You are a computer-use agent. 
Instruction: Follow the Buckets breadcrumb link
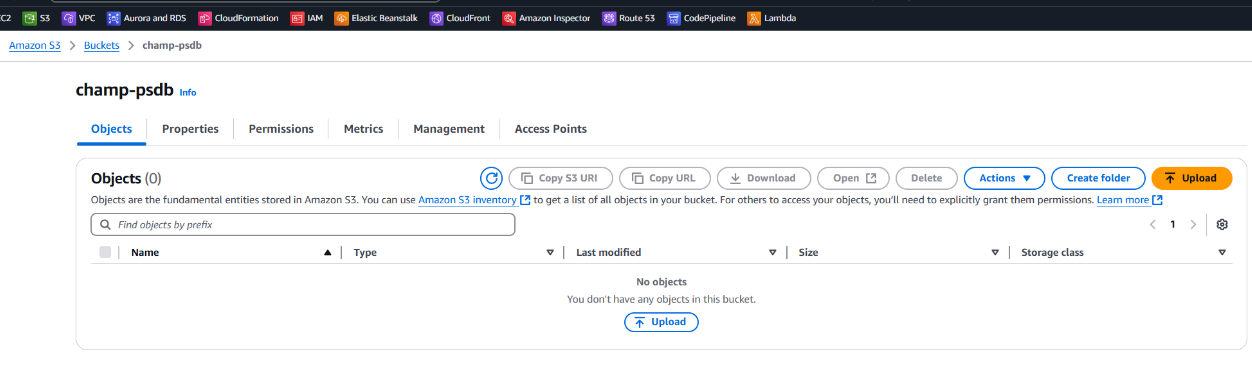point(101,45)
